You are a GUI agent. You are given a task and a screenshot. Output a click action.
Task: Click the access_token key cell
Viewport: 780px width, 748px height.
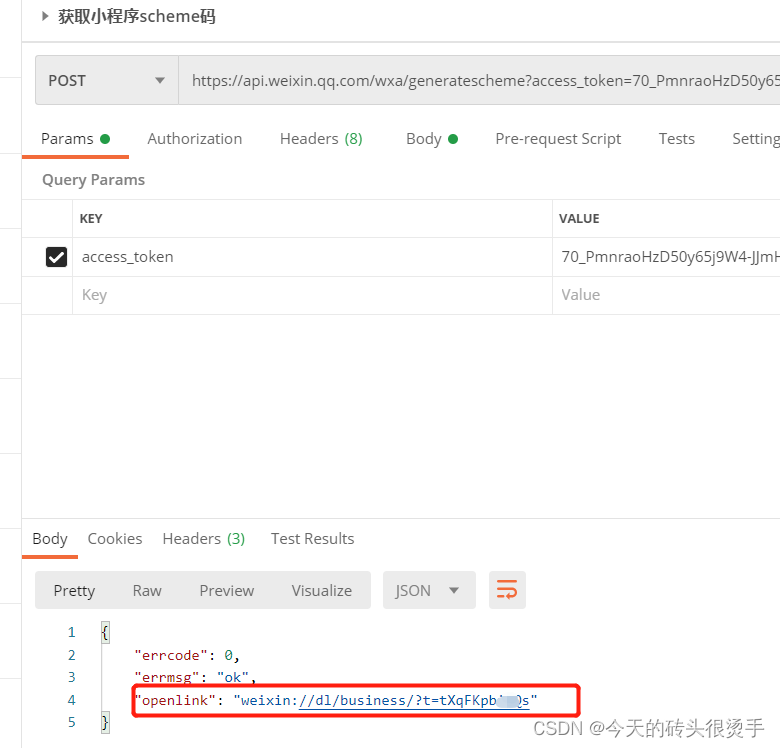coord(312,257)
